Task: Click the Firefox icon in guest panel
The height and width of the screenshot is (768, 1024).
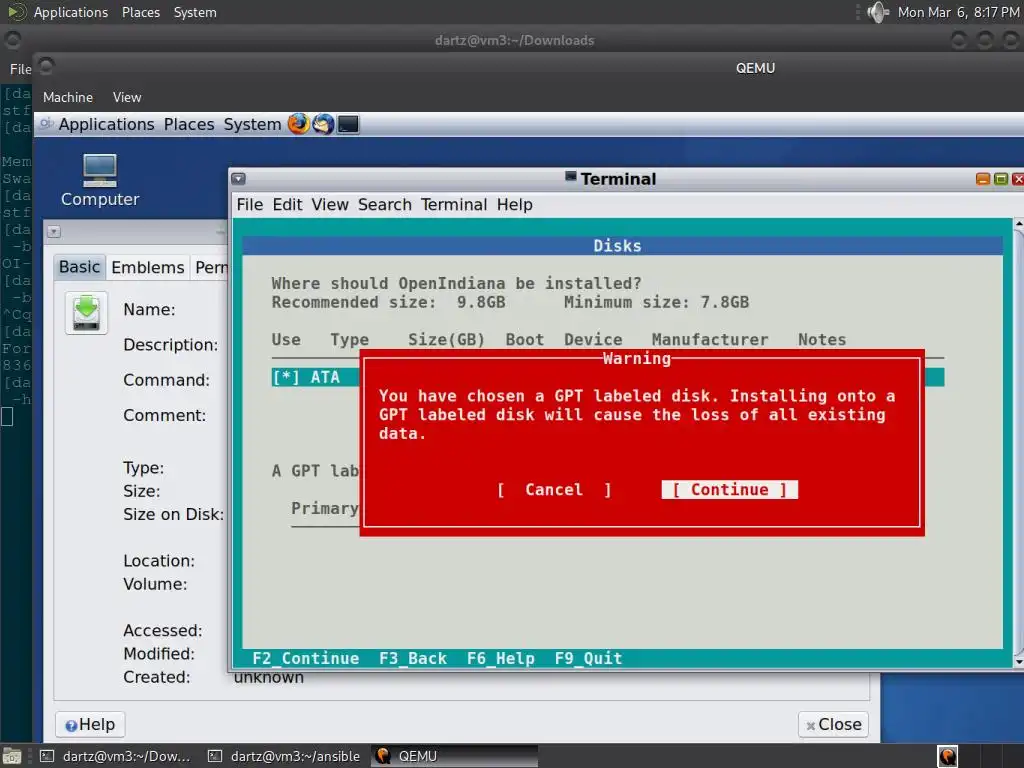Action: click(298, 123)
